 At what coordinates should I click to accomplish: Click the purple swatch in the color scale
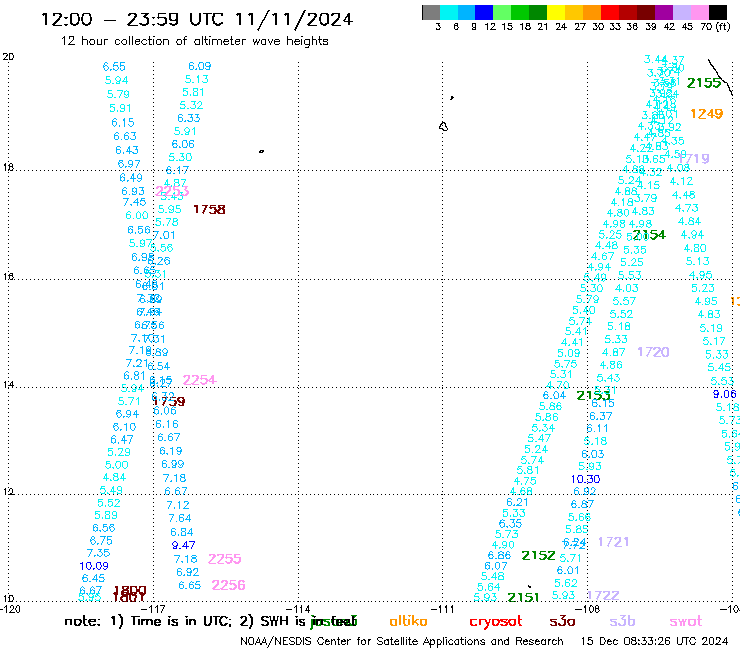point(664,12)
